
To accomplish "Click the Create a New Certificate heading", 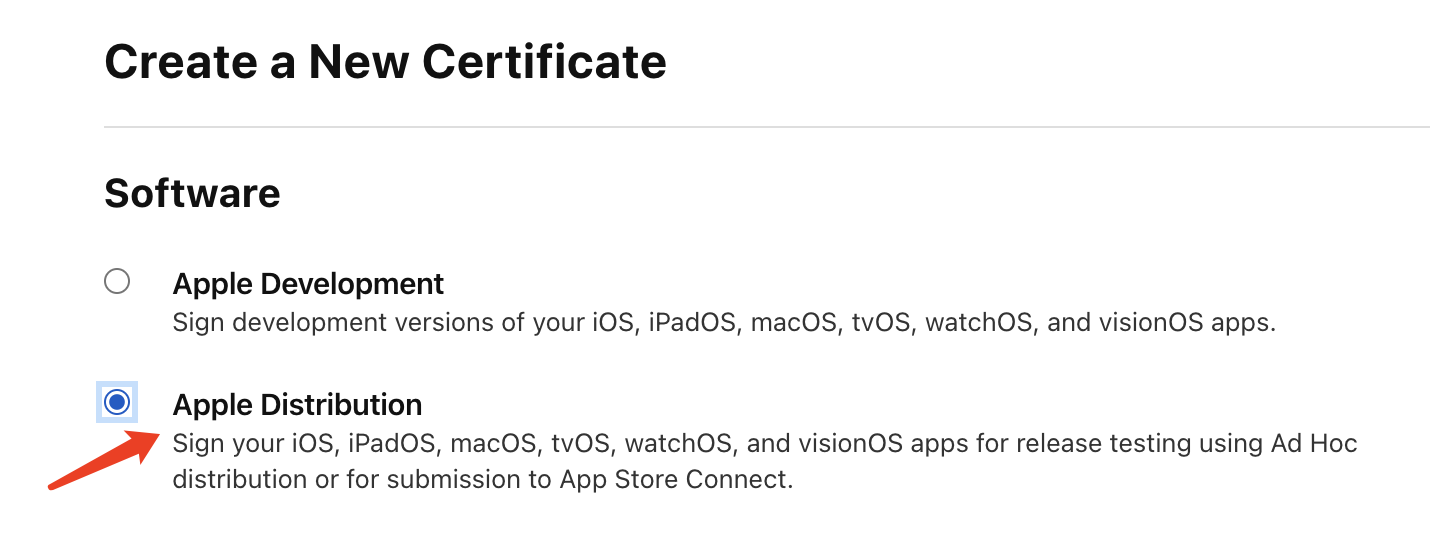I will click(385, 62).
